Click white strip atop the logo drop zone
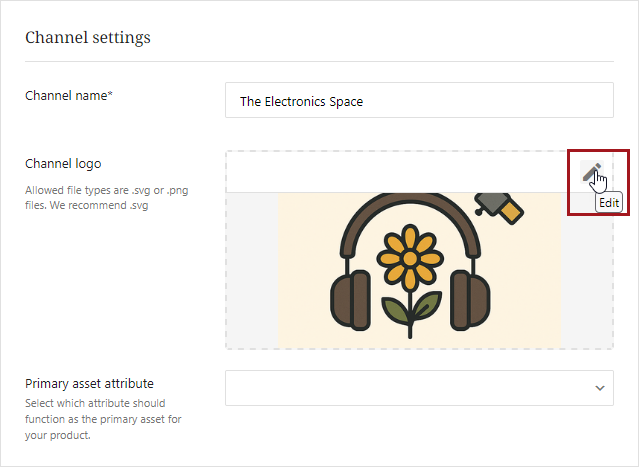 [400, 171]
